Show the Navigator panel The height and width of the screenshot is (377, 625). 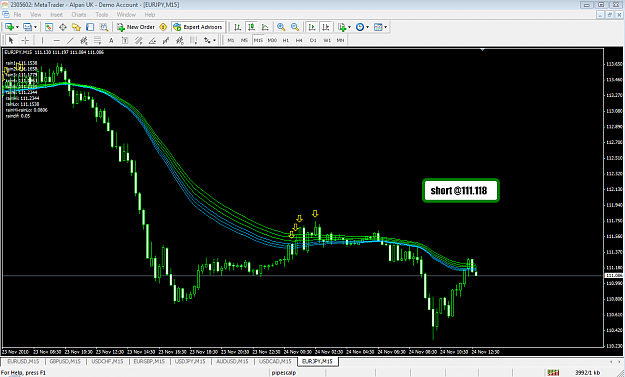[76, 27]
